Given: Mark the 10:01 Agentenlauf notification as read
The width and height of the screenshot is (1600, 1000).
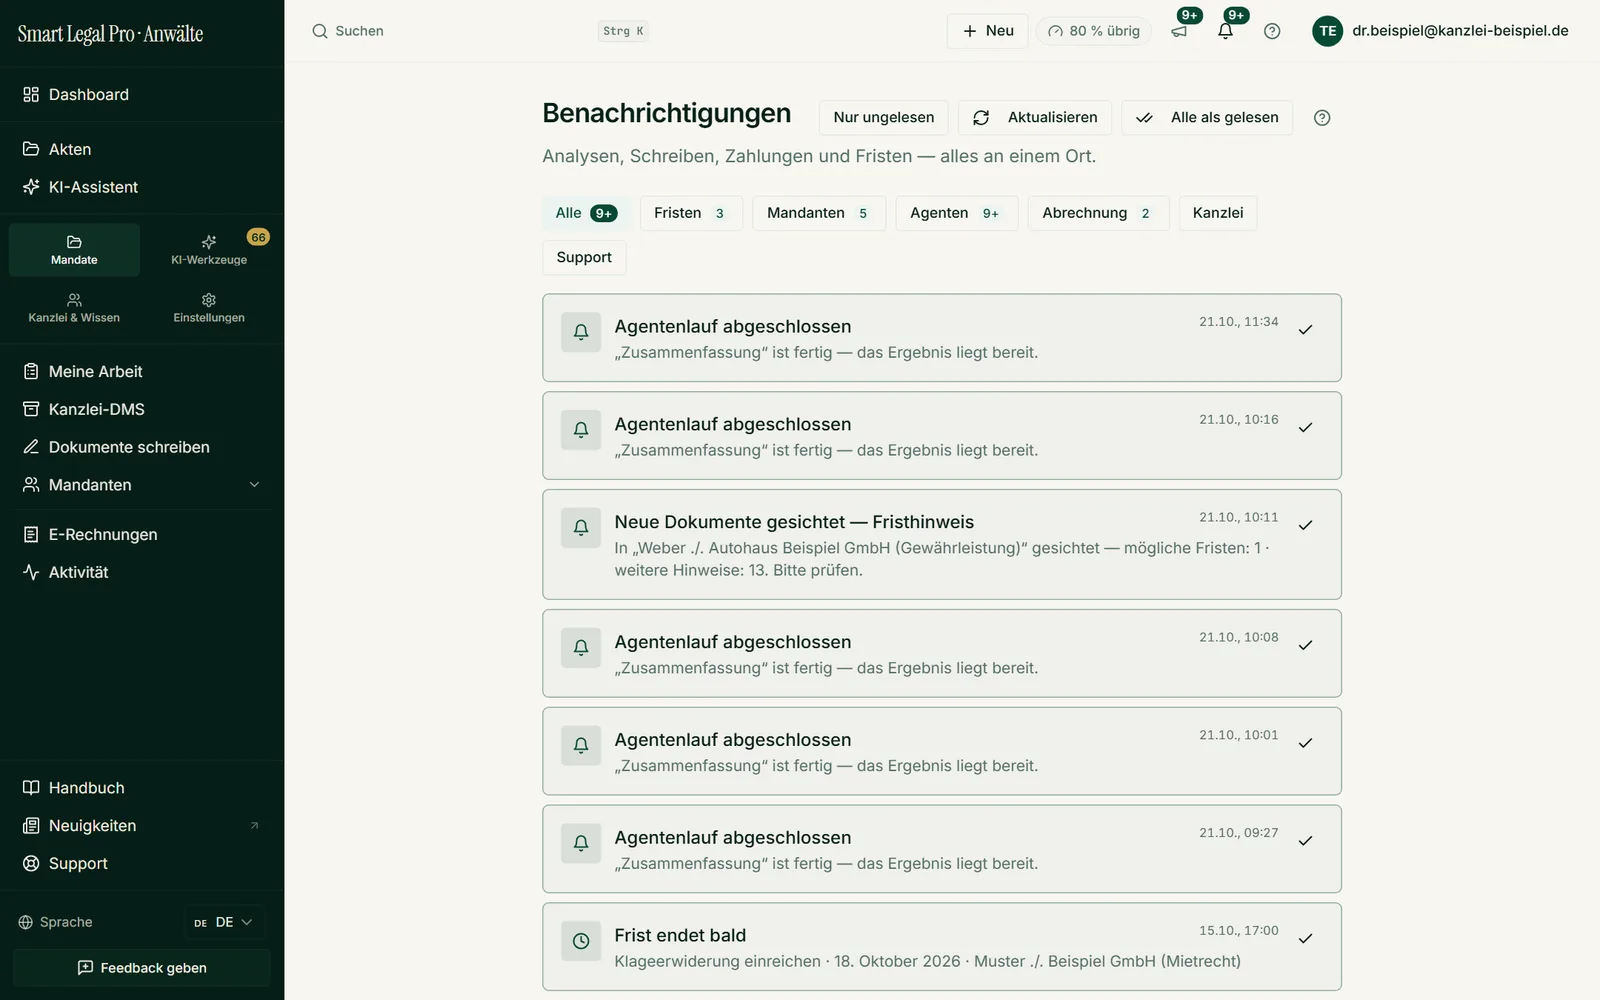Looking at the screenshot, I should (1305, 743).
